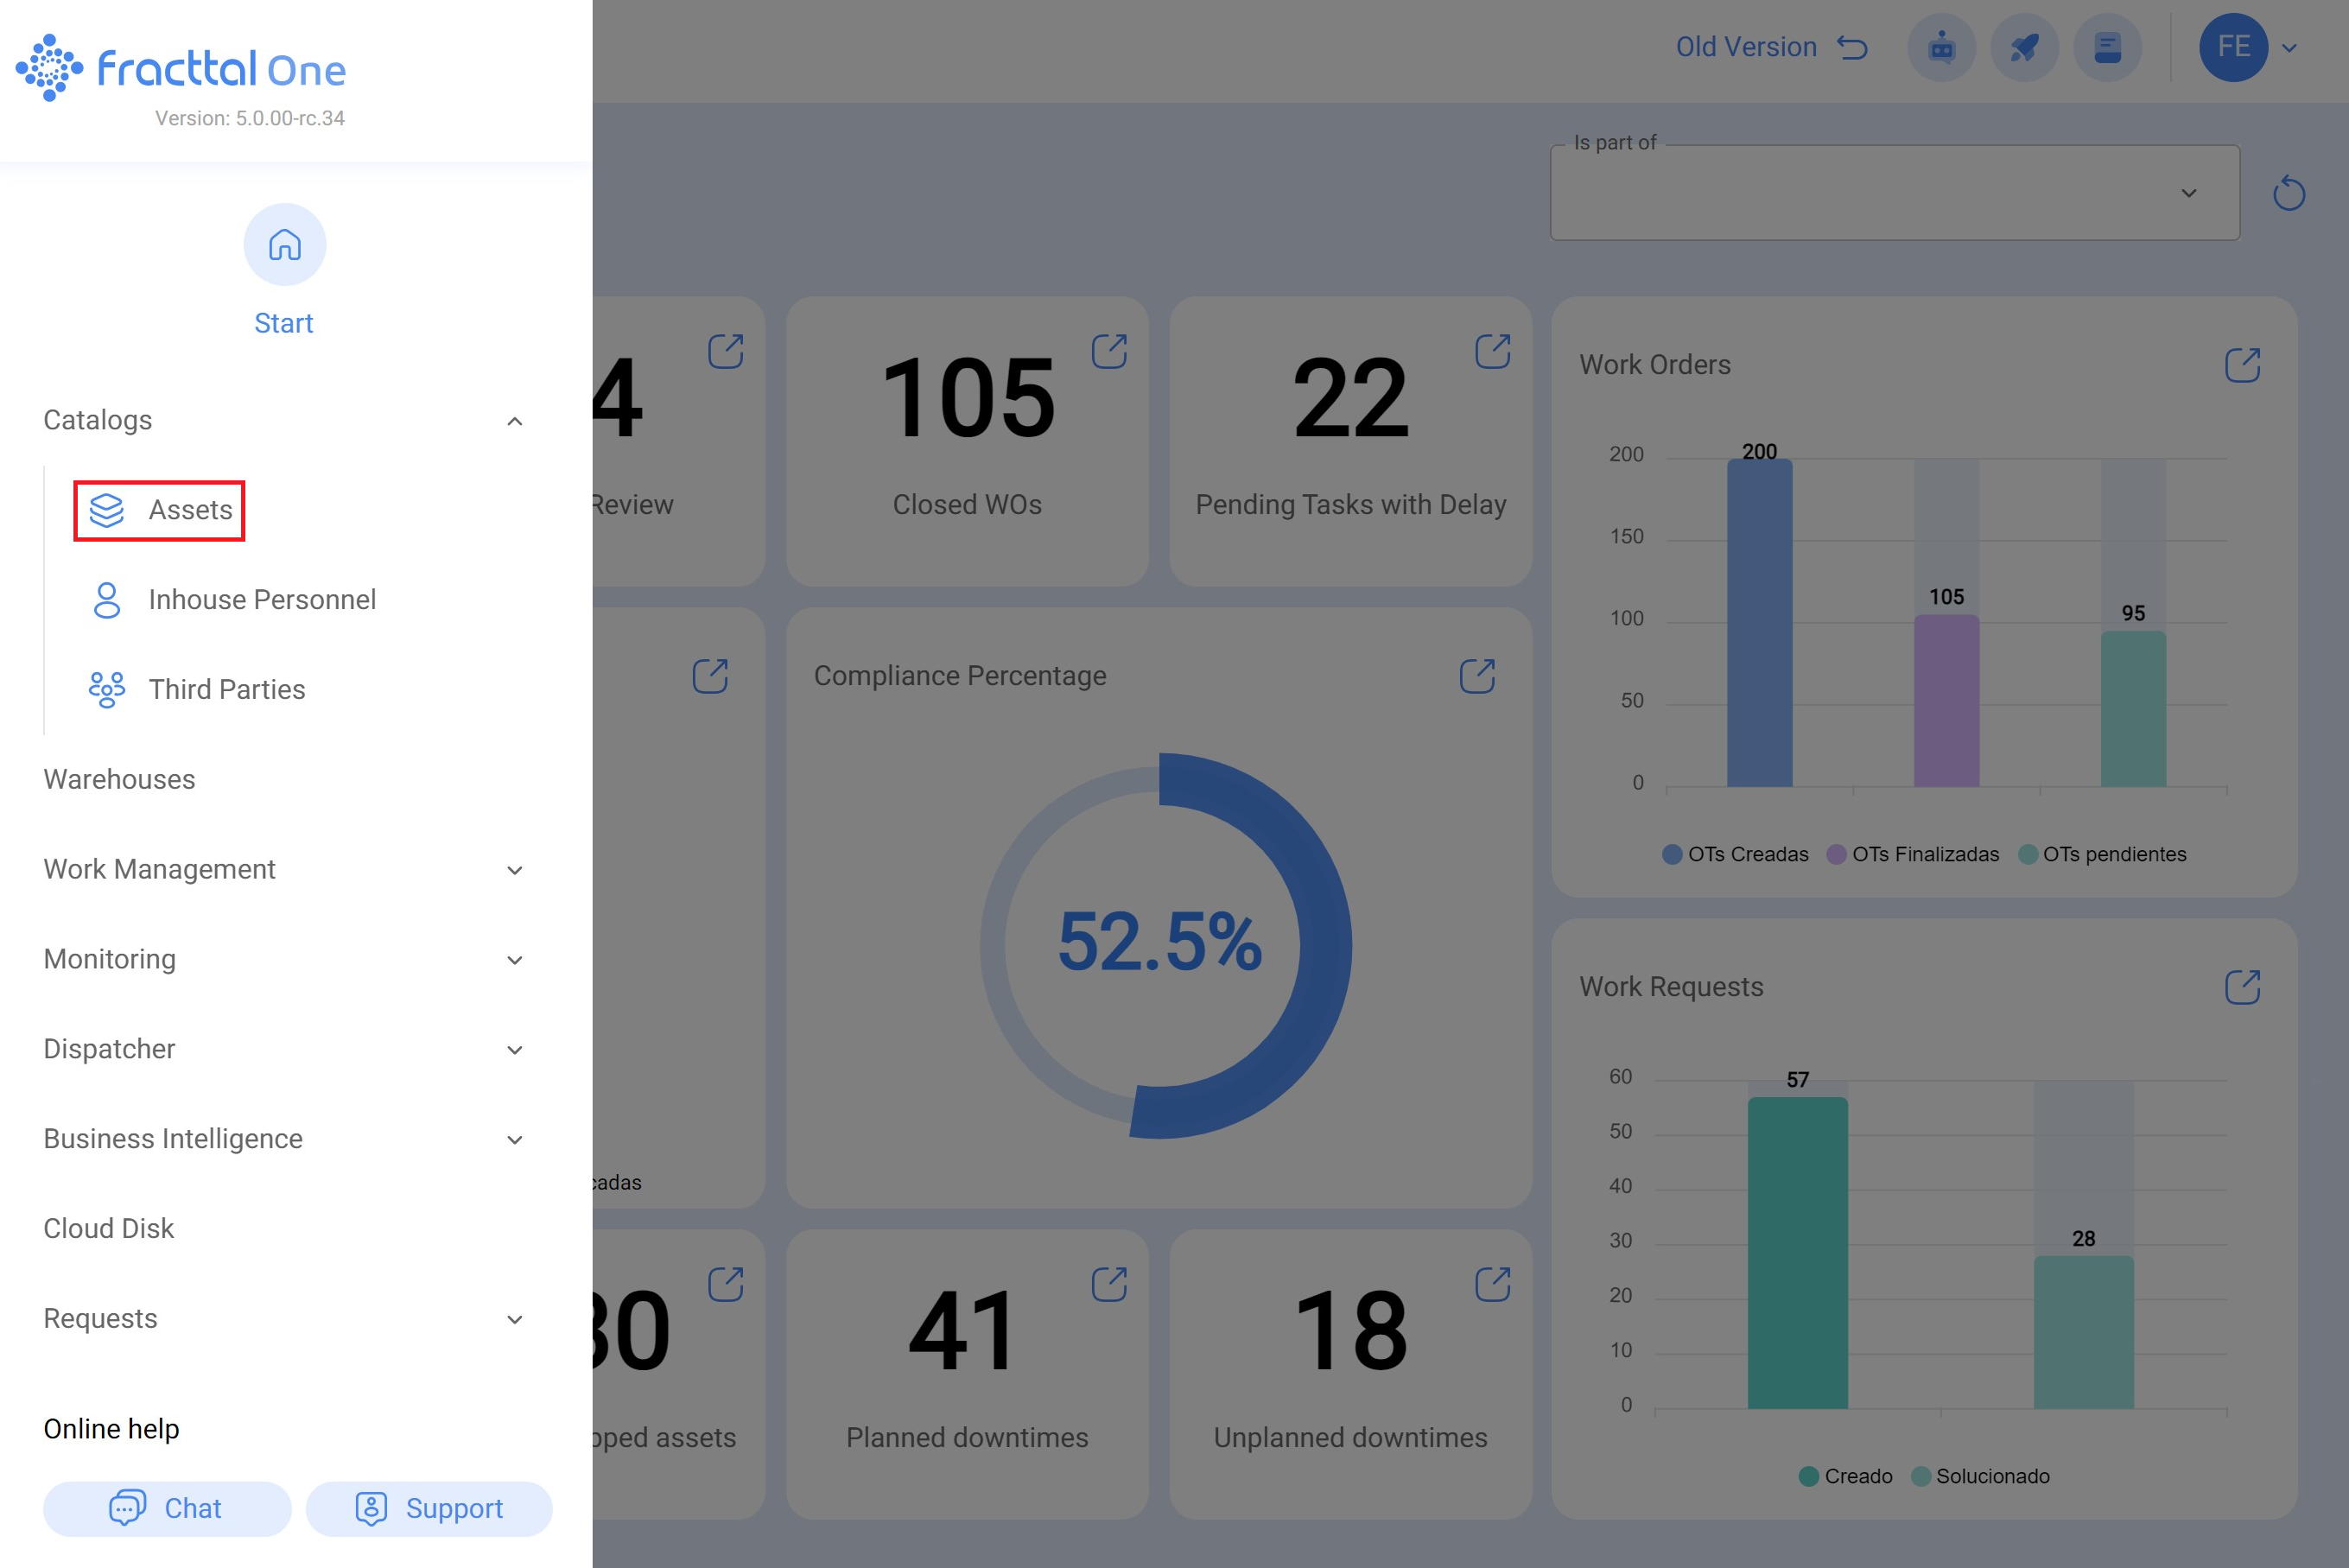
Task: Click the 41 Planned downtimes value
Action: click(963, 1330)
